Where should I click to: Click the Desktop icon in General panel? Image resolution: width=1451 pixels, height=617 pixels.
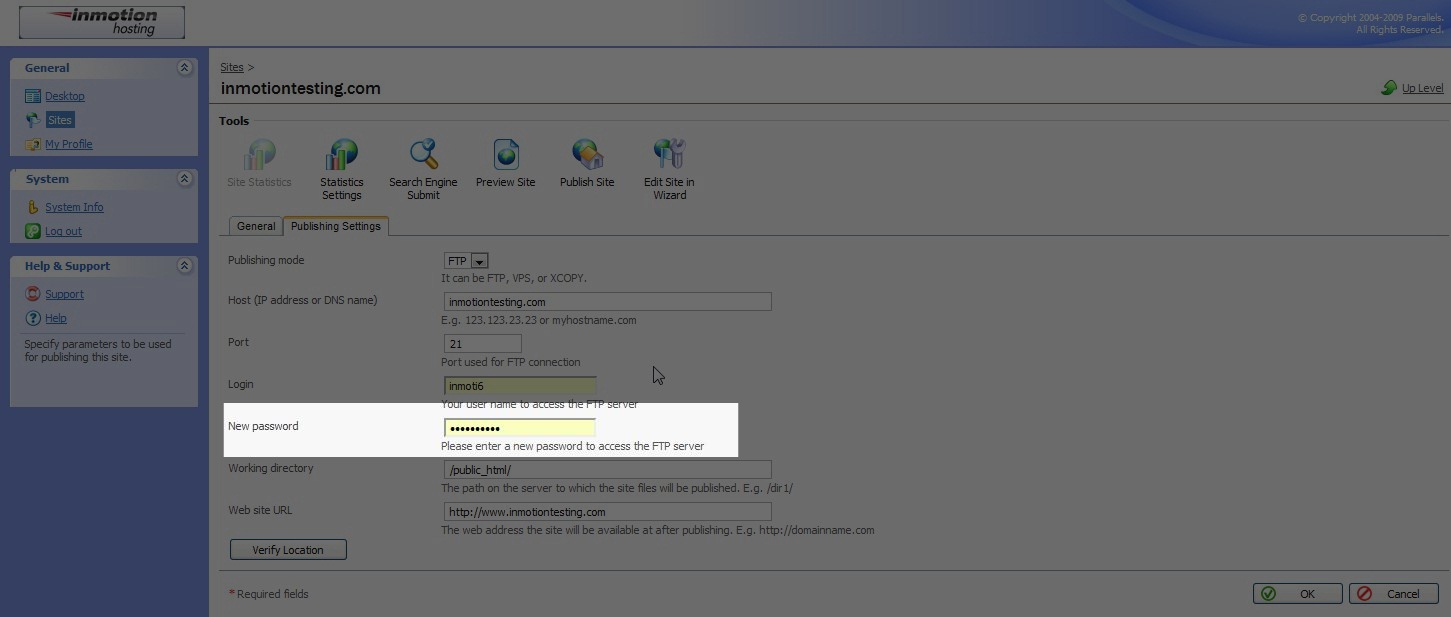pyautogui.click(x=33, y=96)
